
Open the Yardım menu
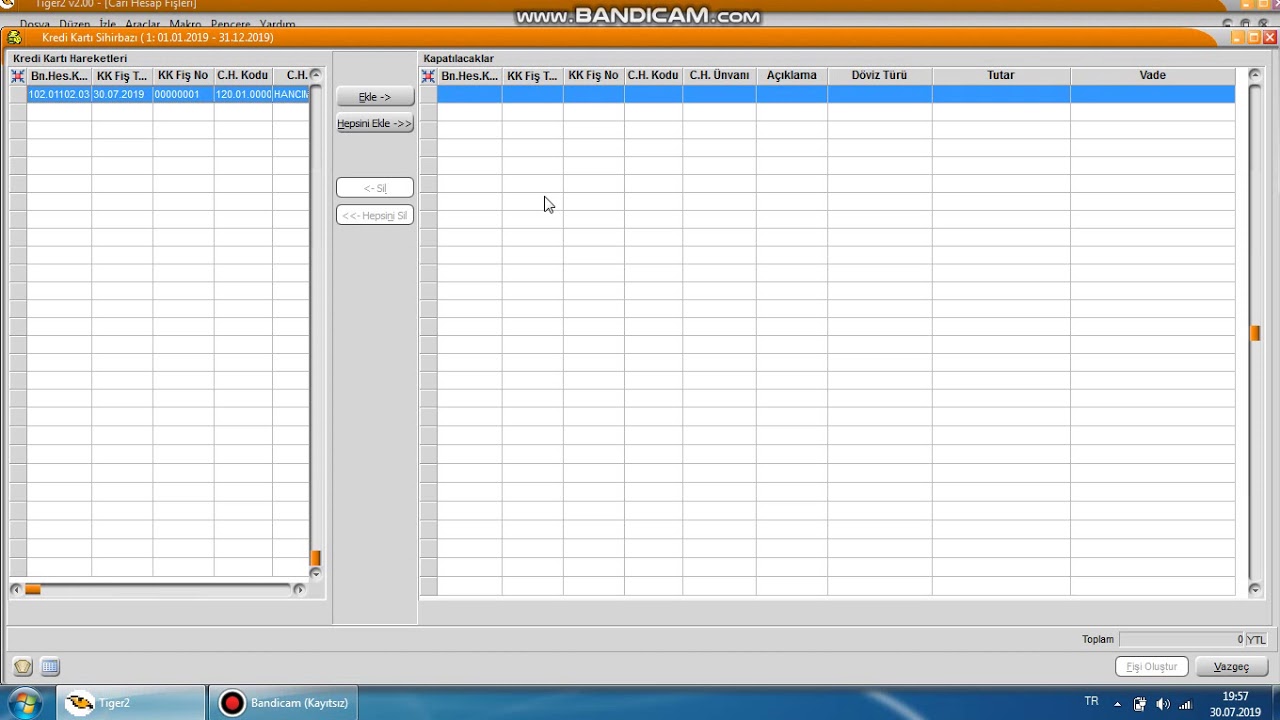(278, 24)
